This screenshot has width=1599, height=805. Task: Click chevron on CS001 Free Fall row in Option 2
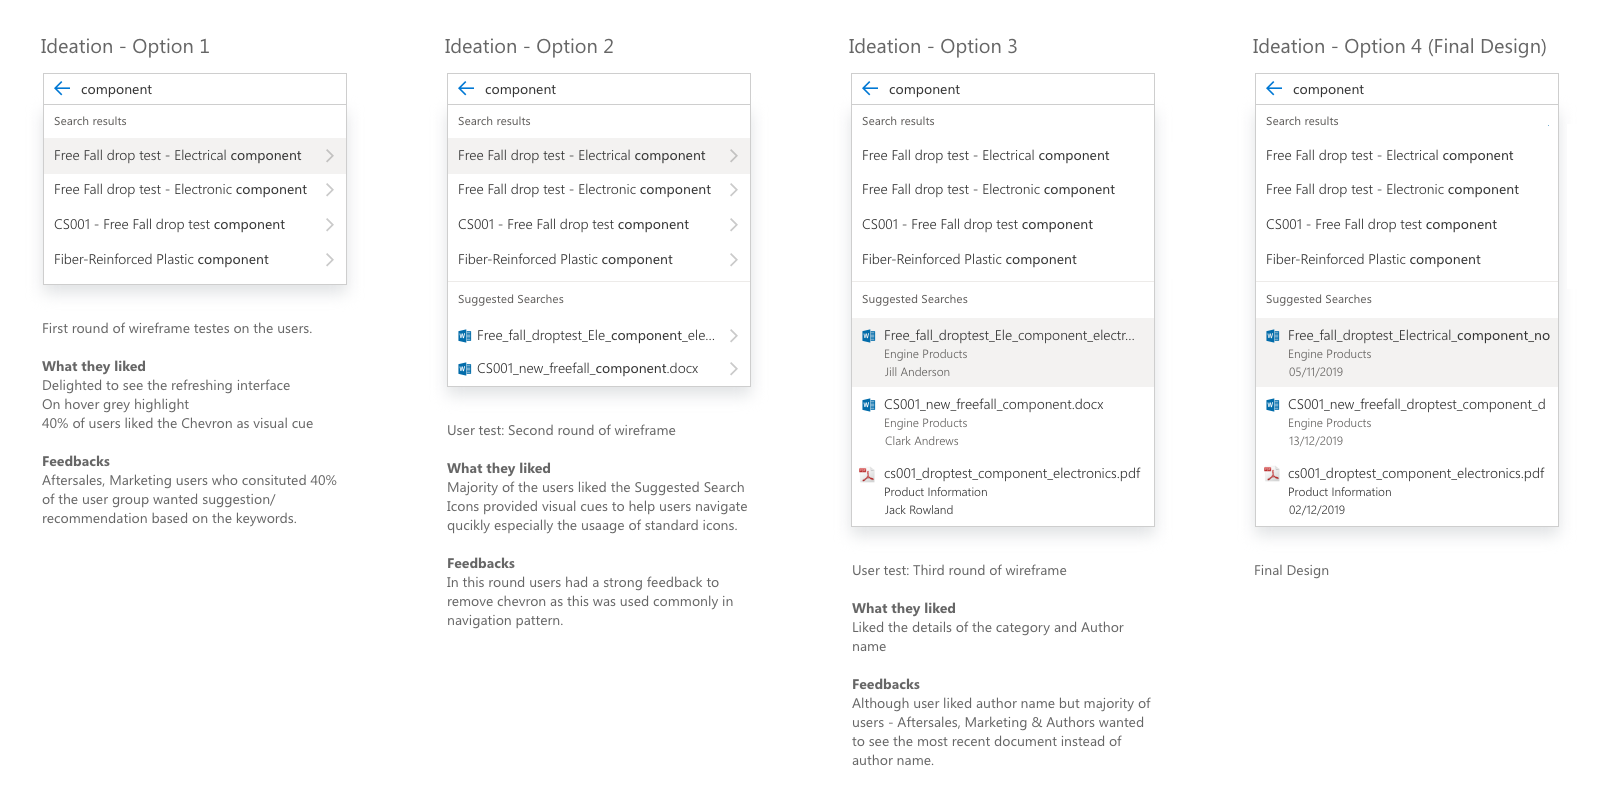pyautogui.click(x=734, y=225)
